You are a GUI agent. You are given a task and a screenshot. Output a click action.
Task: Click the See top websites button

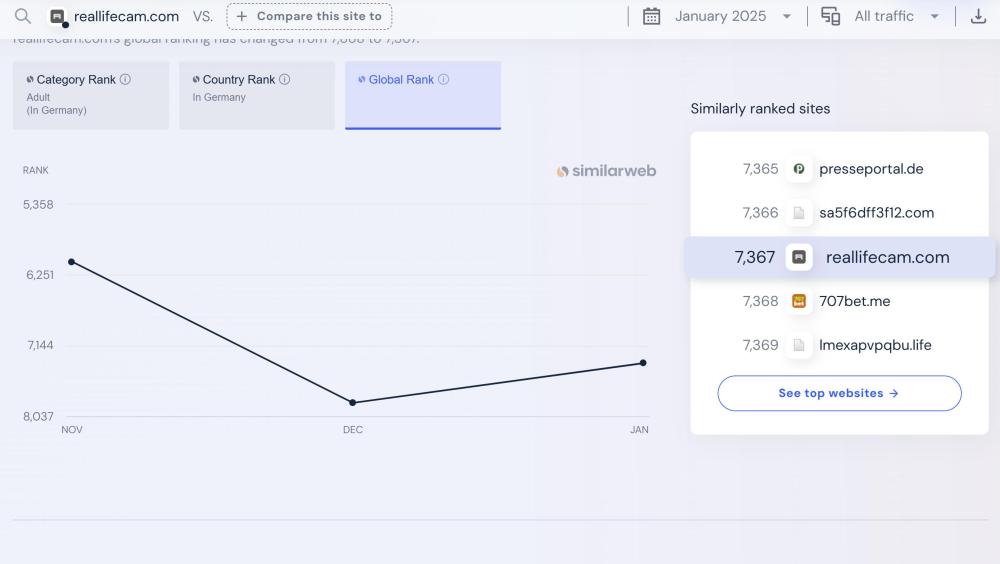(x=839, y=393)
